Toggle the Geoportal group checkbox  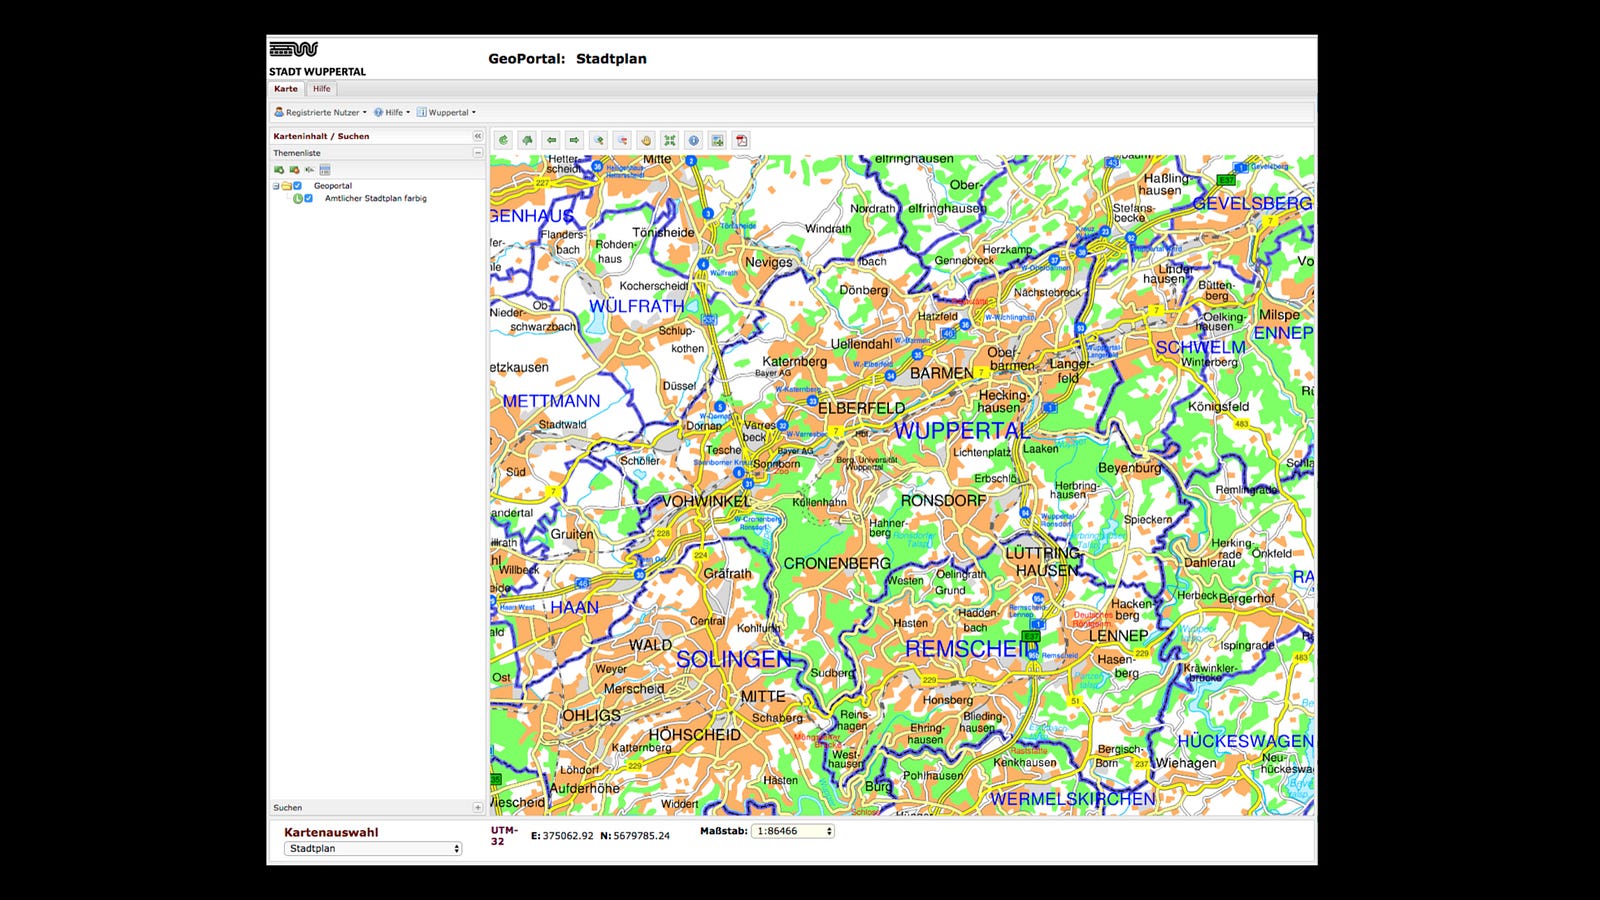(297, 186)
